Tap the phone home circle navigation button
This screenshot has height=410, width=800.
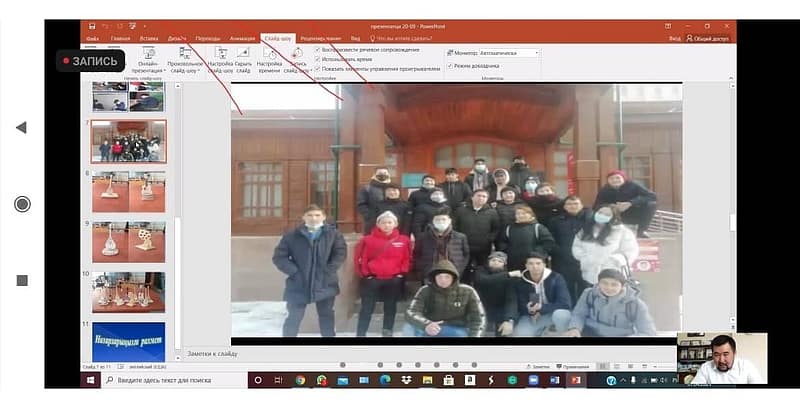pos(22,204)
